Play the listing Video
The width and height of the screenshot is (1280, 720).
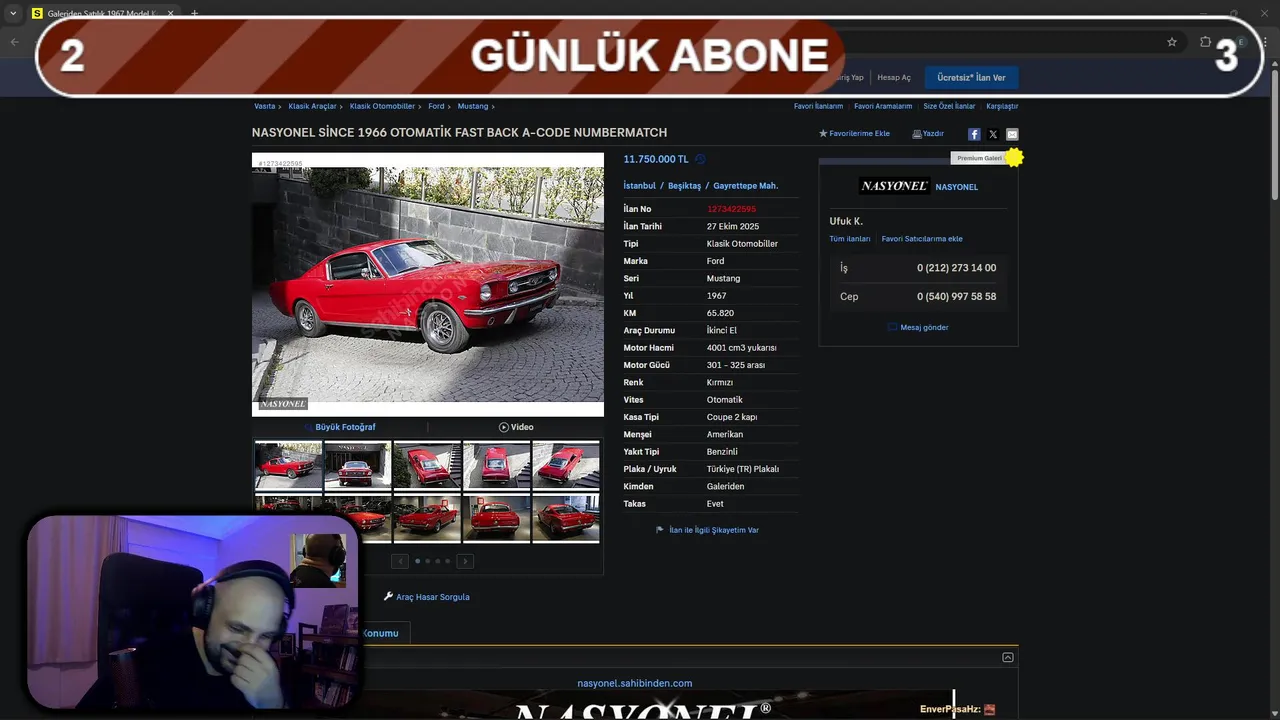click(x=516, y=427)
